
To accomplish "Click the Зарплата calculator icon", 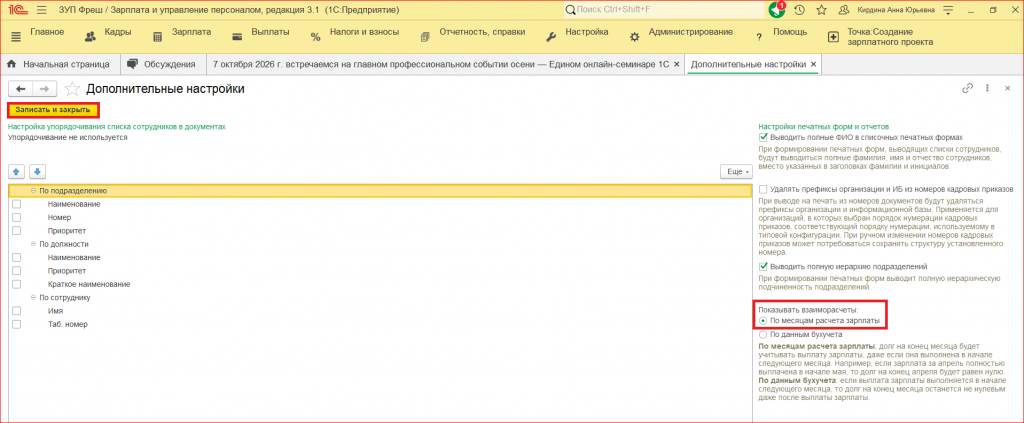I will click(x=157, y=37).
